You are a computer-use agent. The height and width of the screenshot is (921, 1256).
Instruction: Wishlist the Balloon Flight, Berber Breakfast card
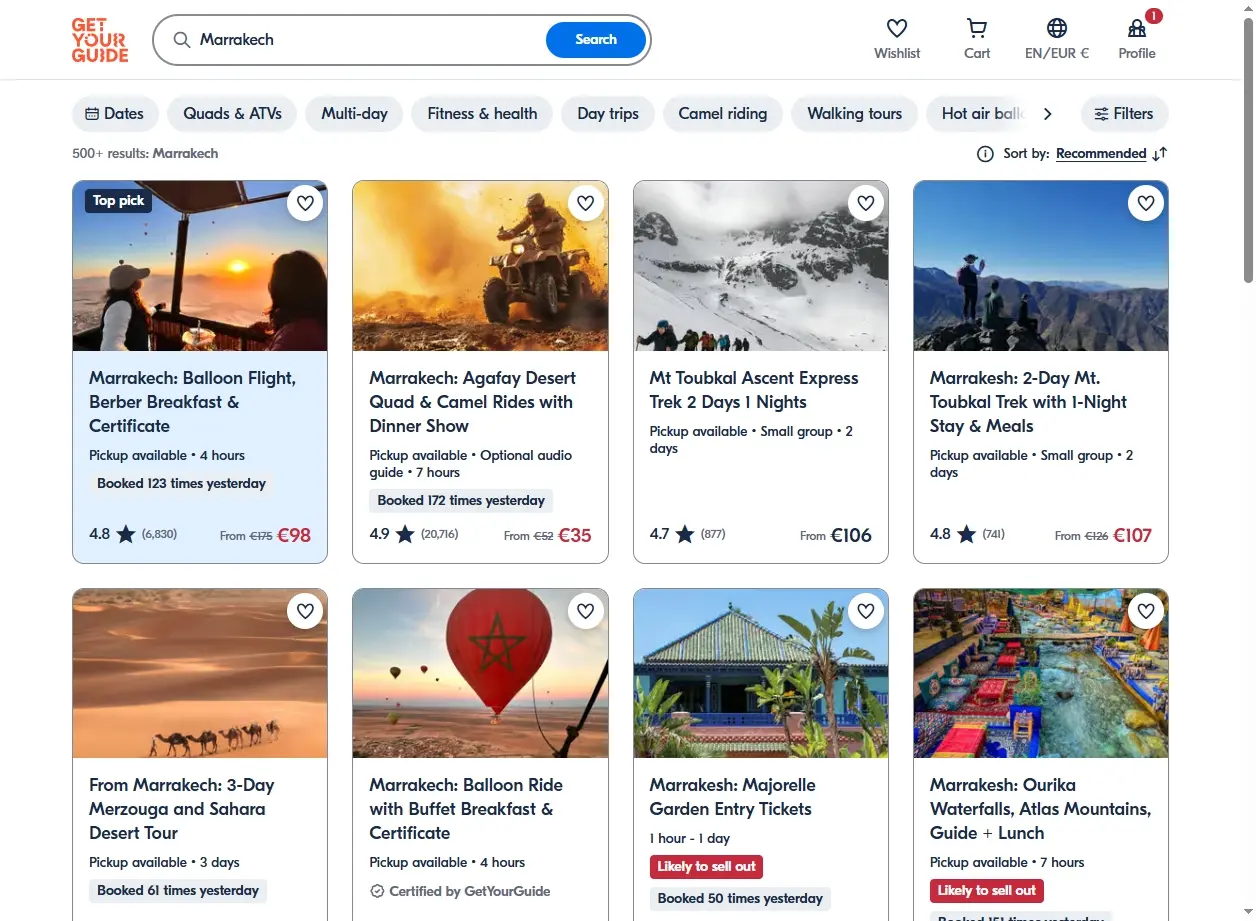[x=305, y=203]
